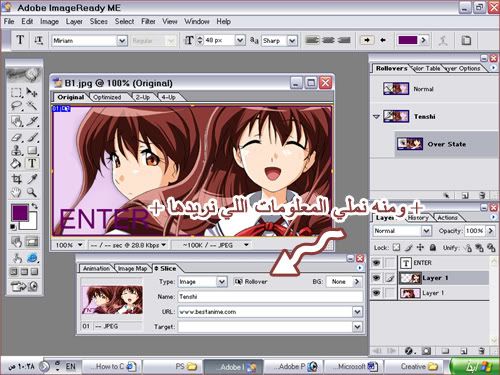This screenshot has height=375, width=500.
Task: Select the Magic Wand tool
Action: [x=32, y=106]
